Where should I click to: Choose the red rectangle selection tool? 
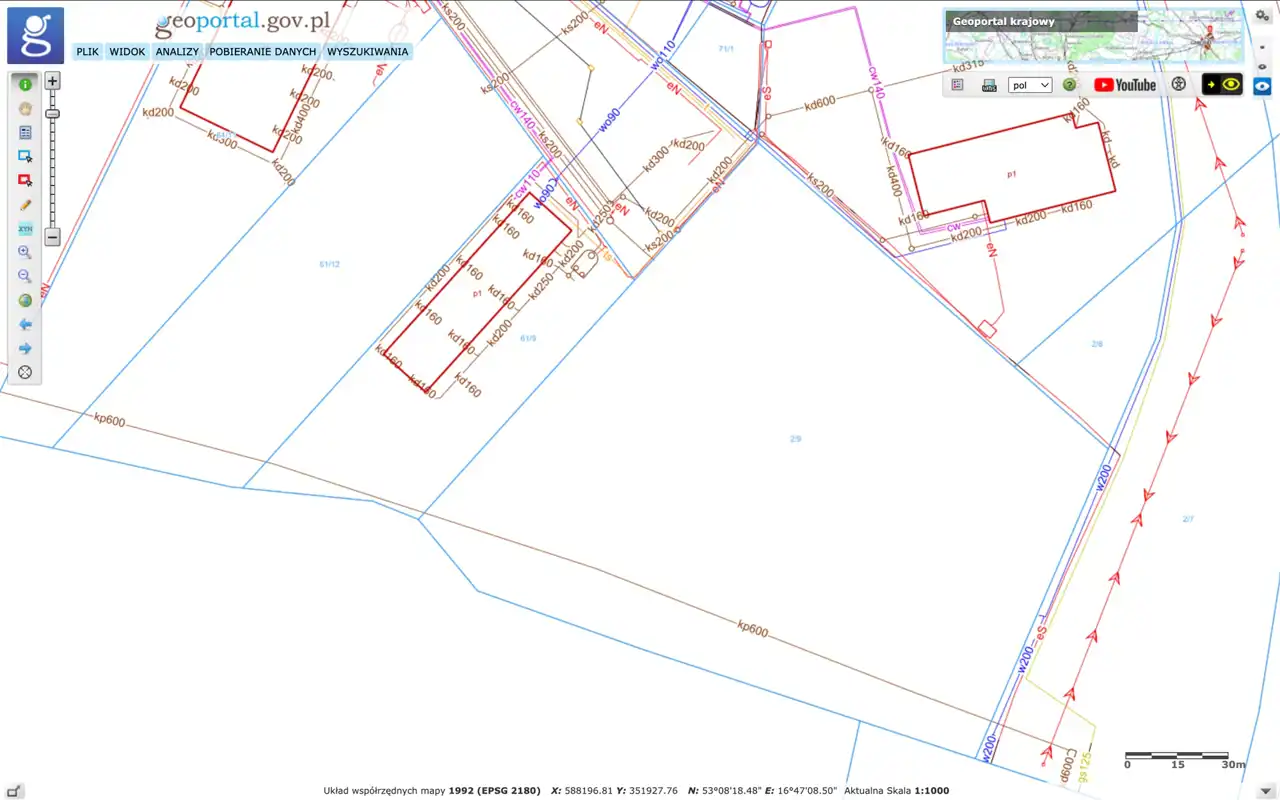point(25,180)
